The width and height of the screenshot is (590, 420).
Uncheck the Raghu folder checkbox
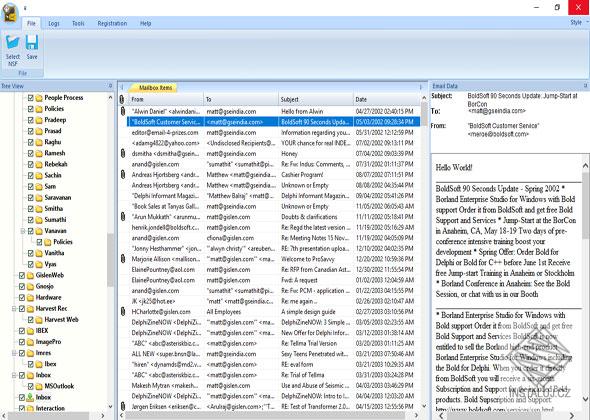coord(30,142)
